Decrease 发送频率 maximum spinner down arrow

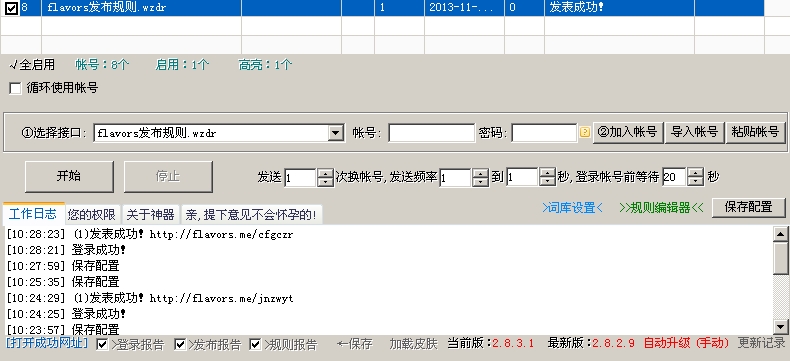point(547,181)
